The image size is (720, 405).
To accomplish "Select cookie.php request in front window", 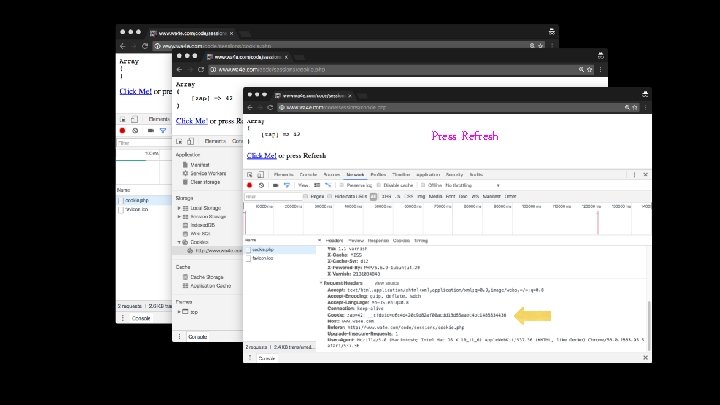I will click(x=280, y=250).
